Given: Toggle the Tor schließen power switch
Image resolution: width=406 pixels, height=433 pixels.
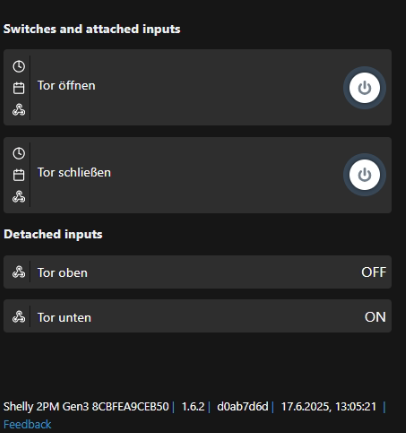Looking at the screenshot, I should click(364, 175).
